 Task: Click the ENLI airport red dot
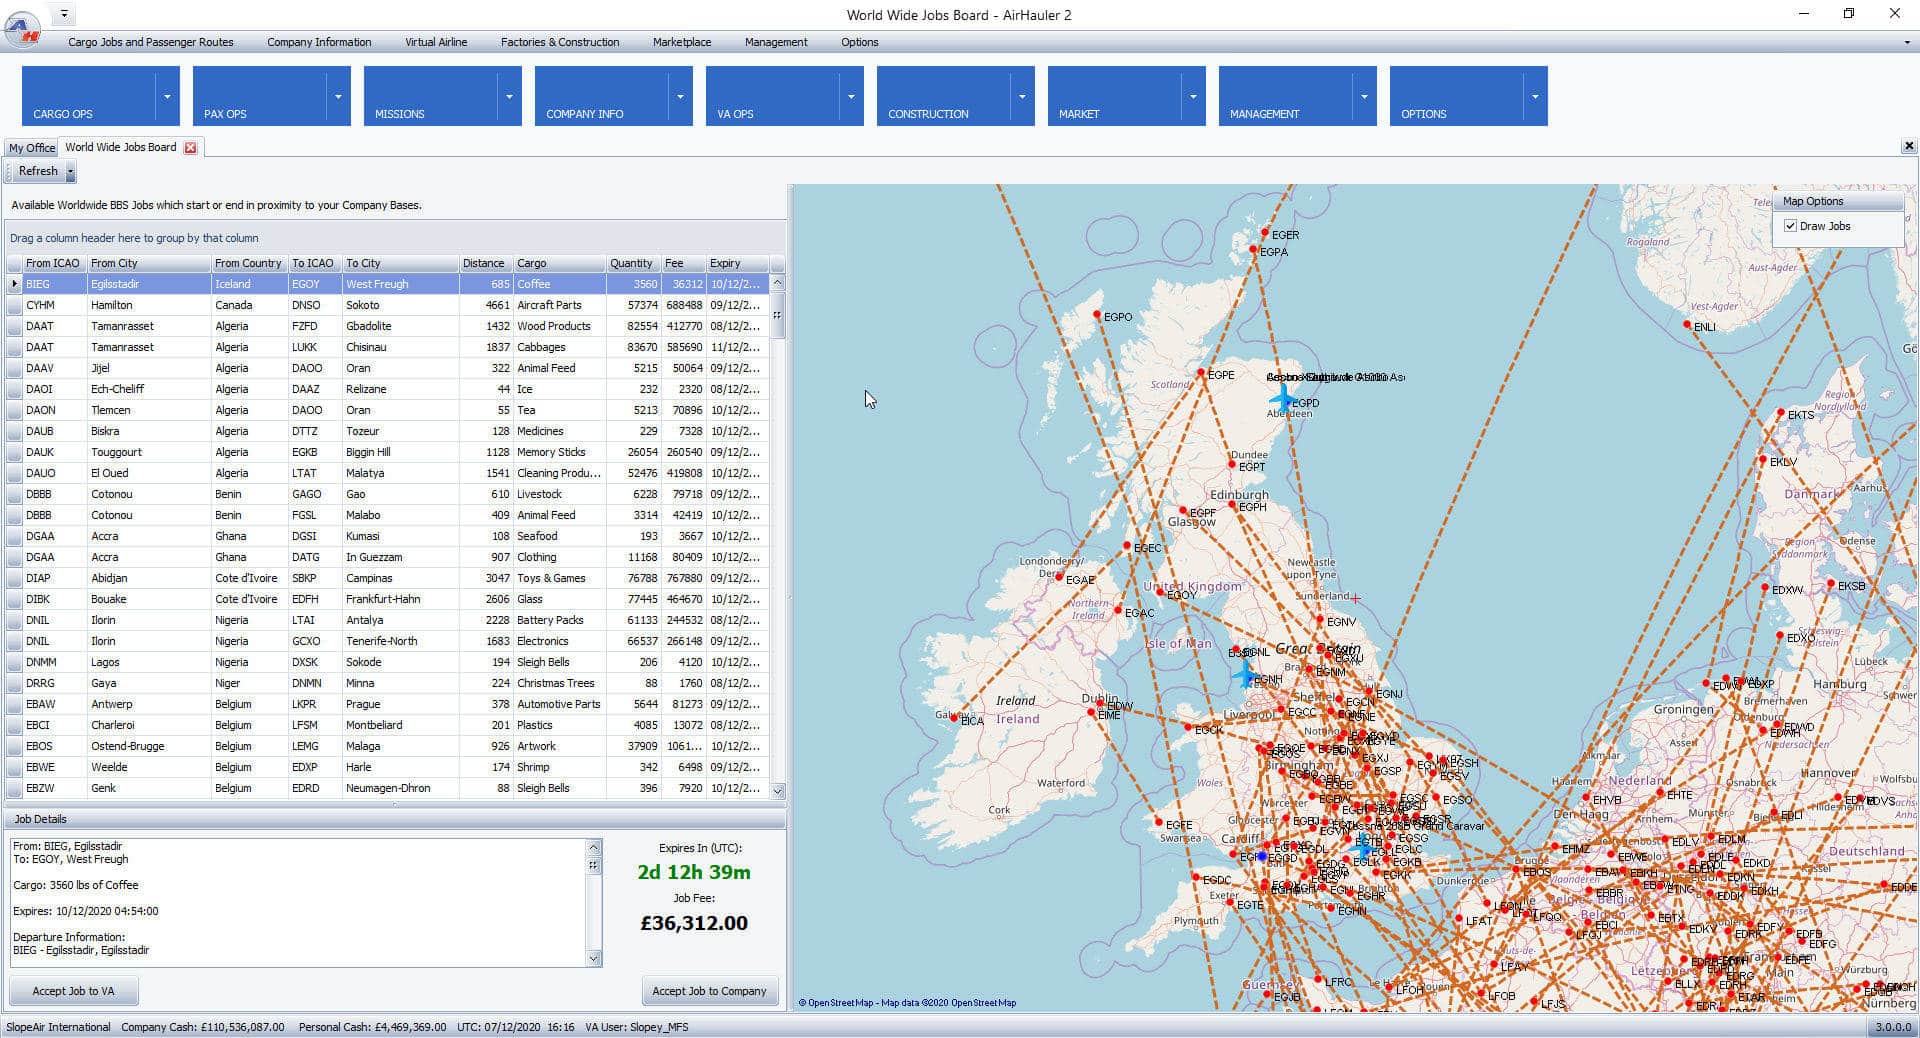pyautogui.click(x=1687, y=324)
